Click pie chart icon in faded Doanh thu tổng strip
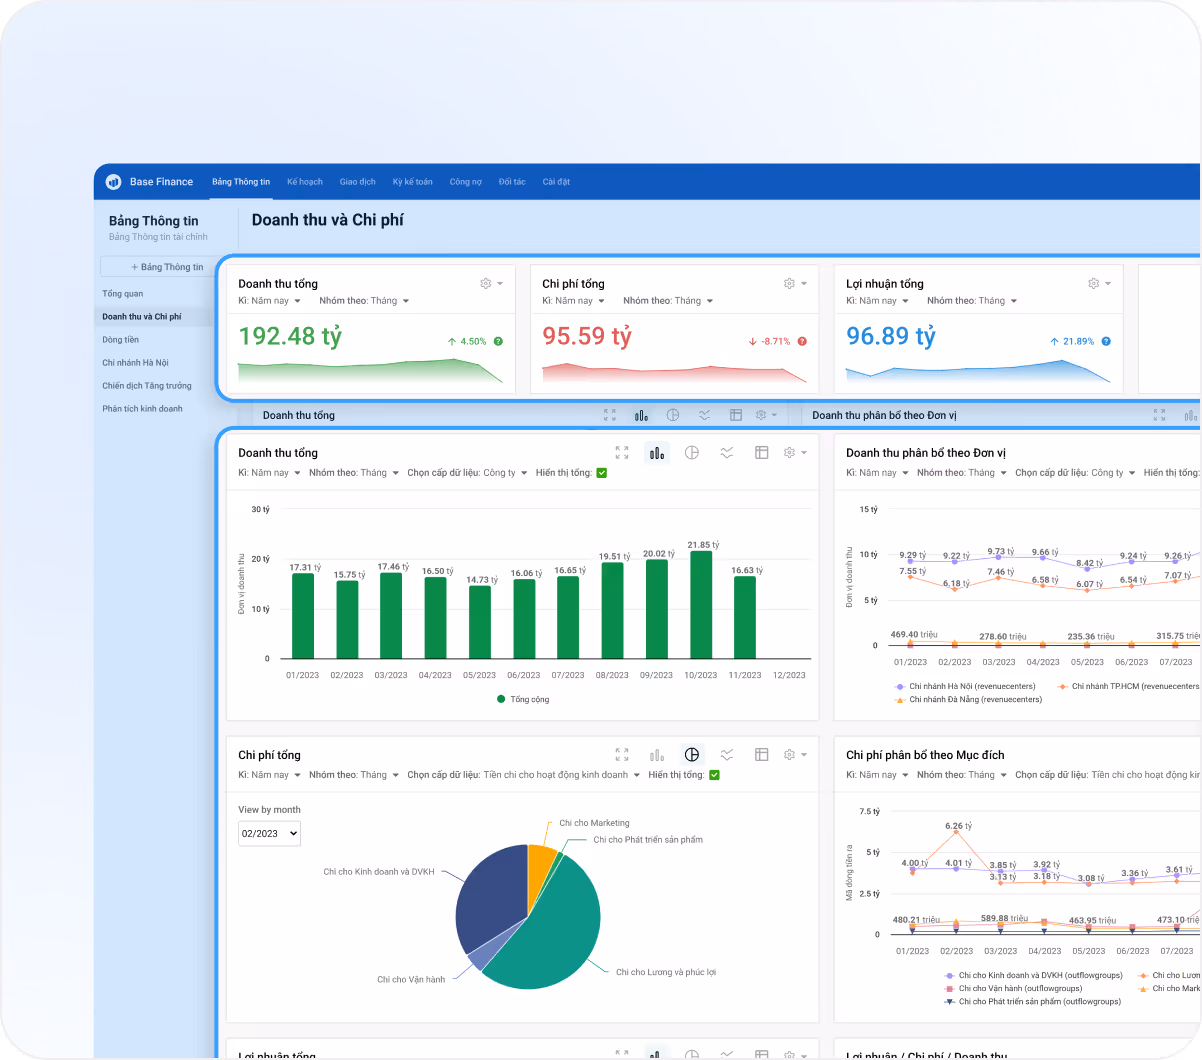The image size is (1202, 1060). [x=673, y=415]
